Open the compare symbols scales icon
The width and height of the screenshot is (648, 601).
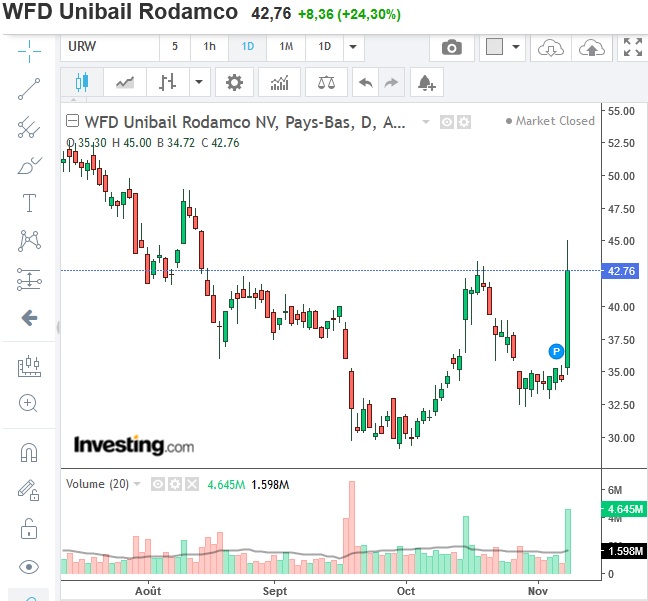pos(326,82)
